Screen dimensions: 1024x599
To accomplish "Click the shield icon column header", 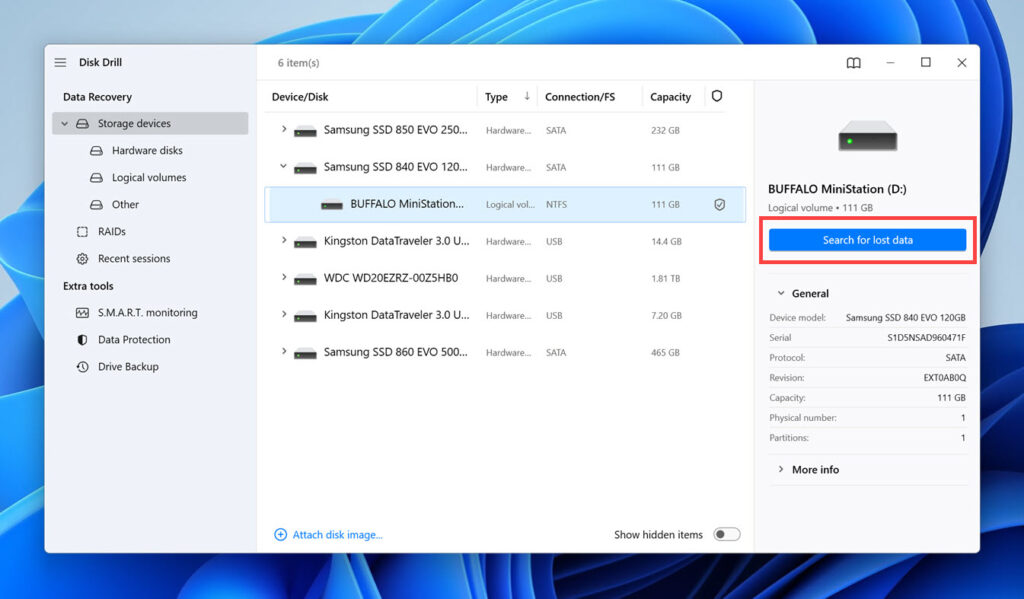I will [x=717, y=96].
